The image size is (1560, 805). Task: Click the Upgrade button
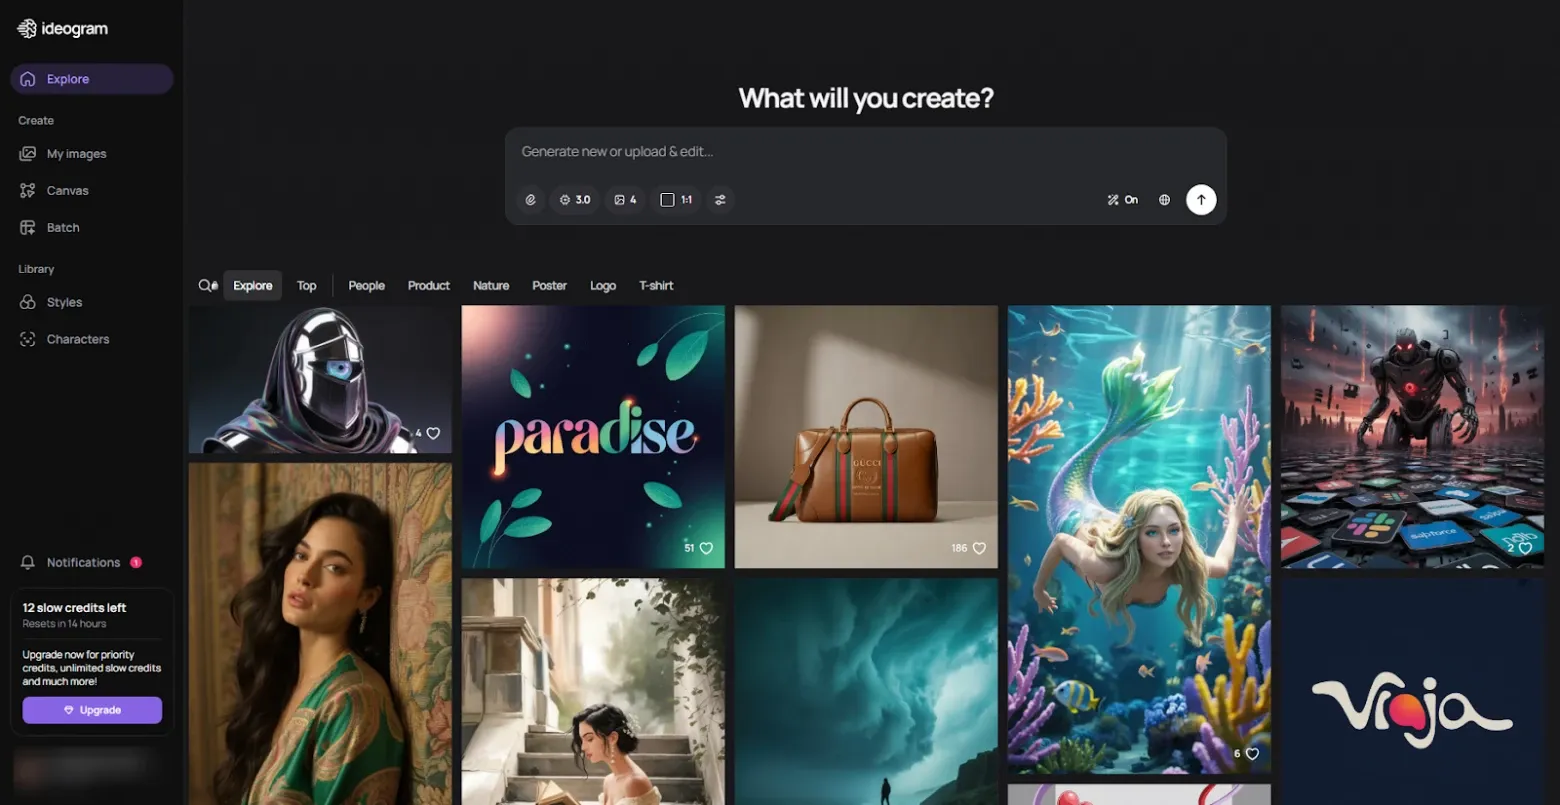pyautogui.click(x=92, y=710)
